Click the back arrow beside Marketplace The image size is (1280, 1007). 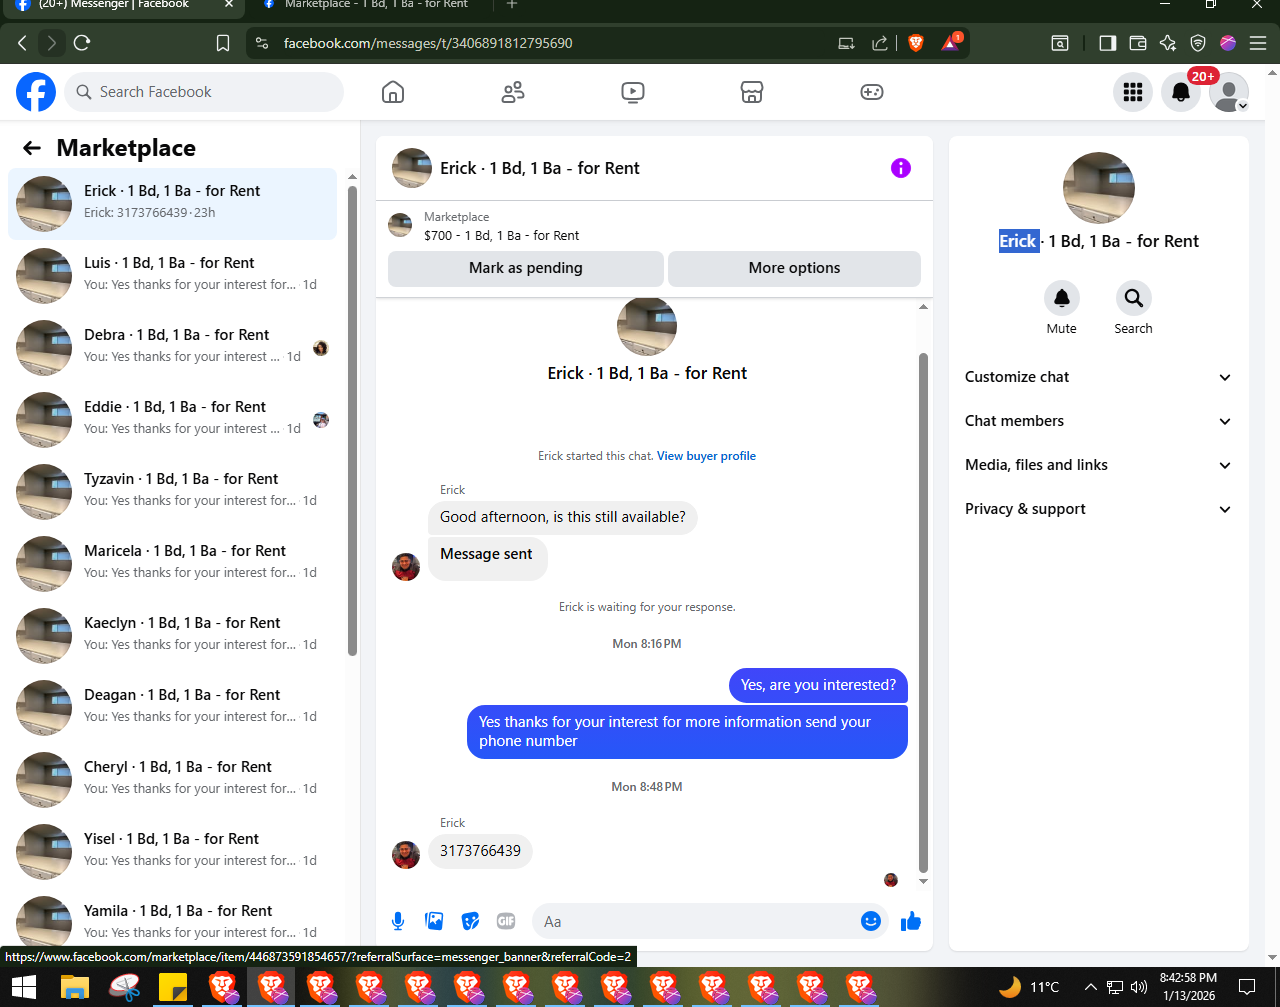32,148
